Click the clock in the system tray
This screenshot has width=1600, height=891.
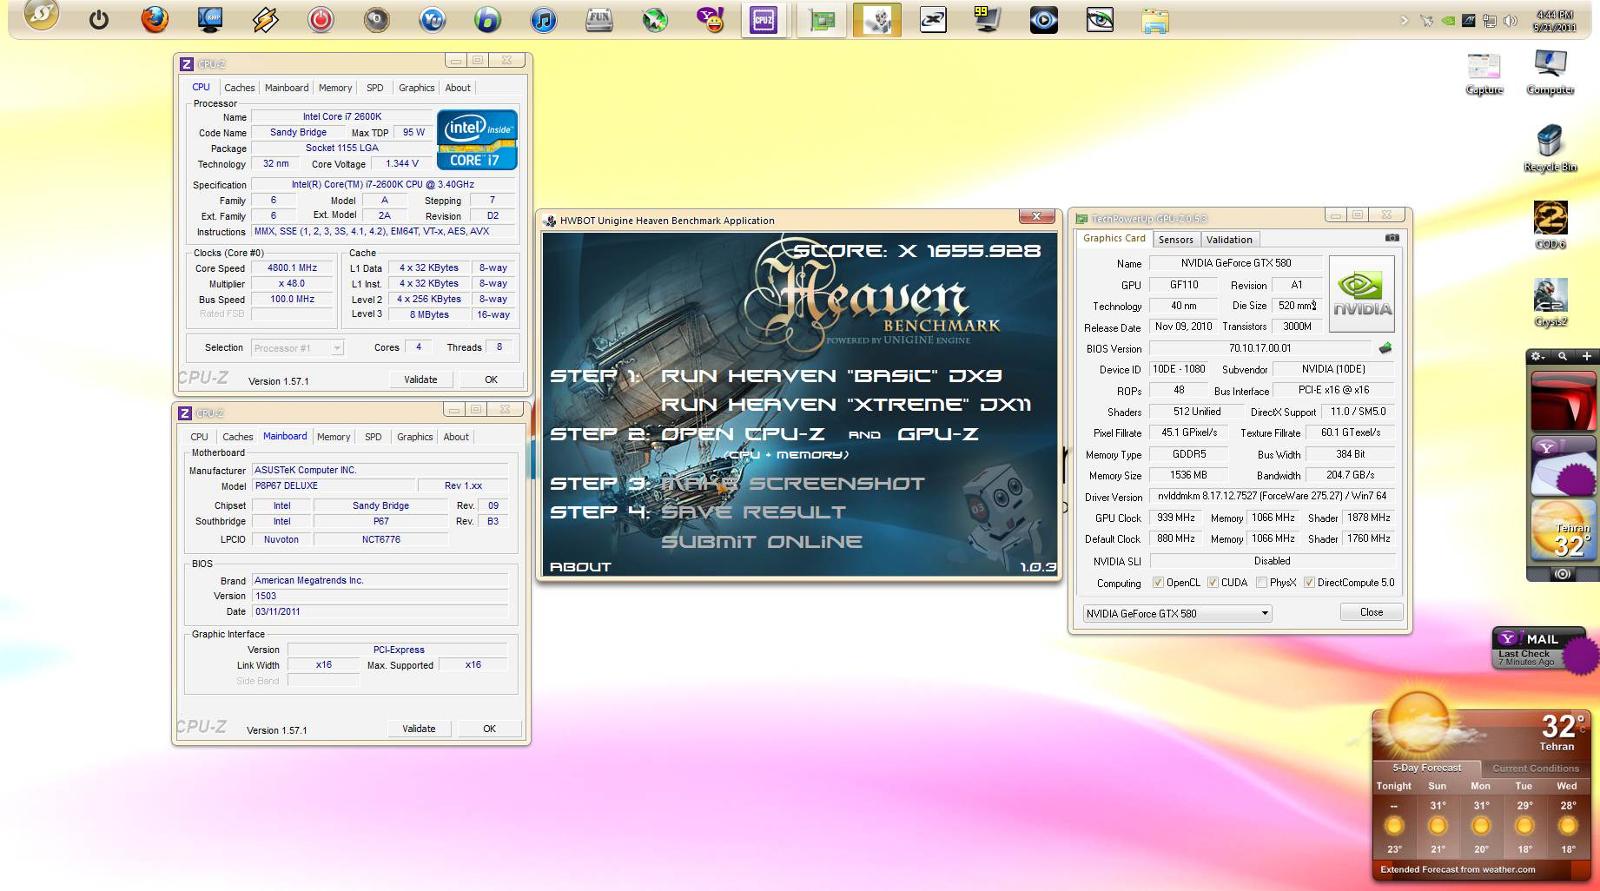pos(1554,21)
